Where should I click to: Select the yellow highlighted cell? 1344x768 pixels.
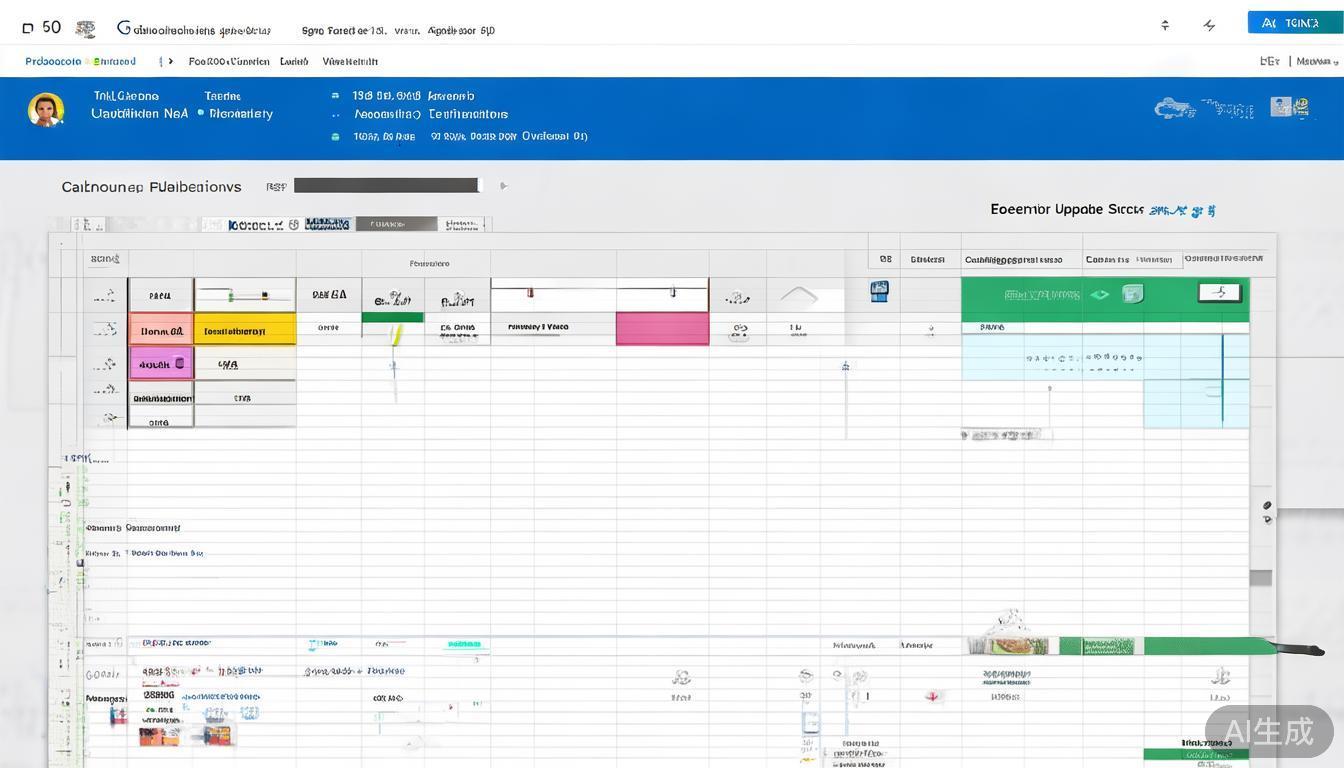(x=244, y=330)
